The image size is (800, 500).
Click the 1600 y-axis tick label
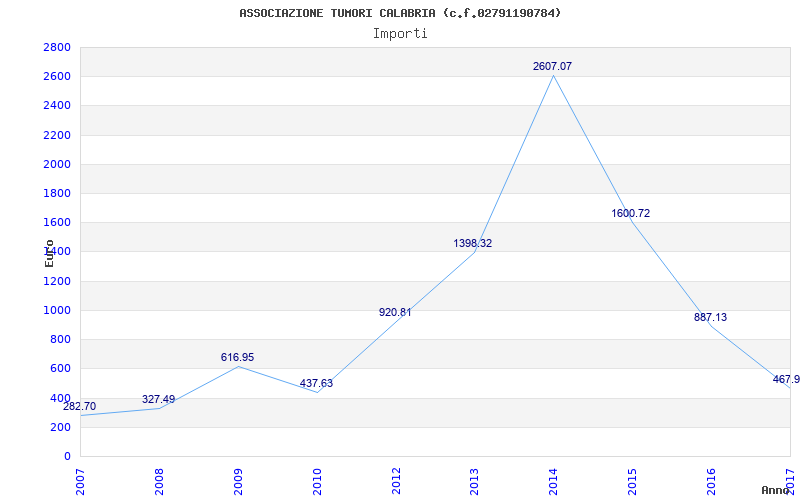pos(57,222)
